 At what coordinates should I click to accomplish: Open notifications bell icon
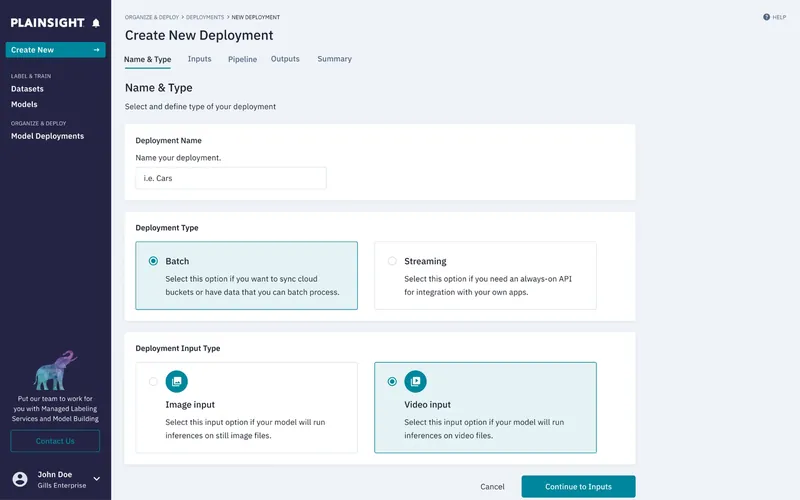click(96, 23)
